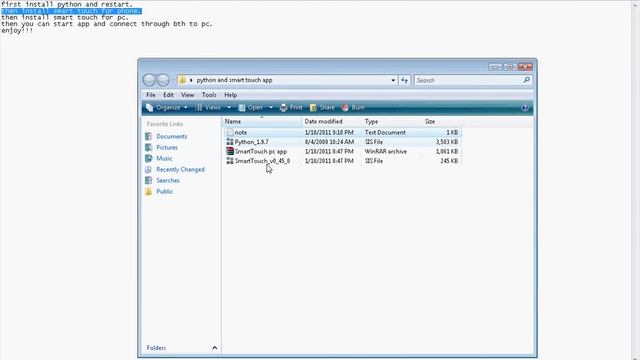The height and width of the screenshot is (360, 640).
Task: Open Public in Favorite Links
Action: (164, 191)
